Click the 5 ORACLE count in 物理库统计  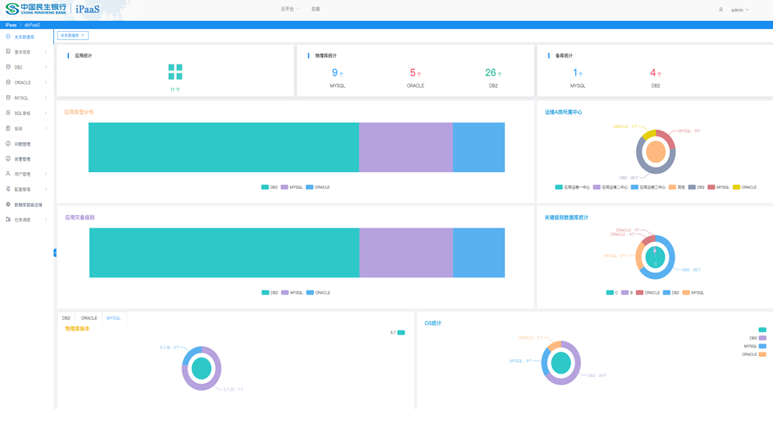coord(415,73)
